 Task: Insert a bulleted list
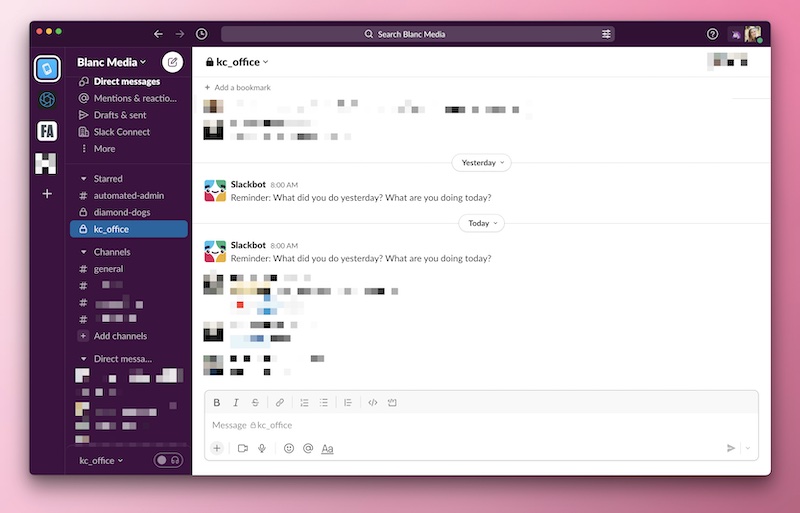pos(323,403)
